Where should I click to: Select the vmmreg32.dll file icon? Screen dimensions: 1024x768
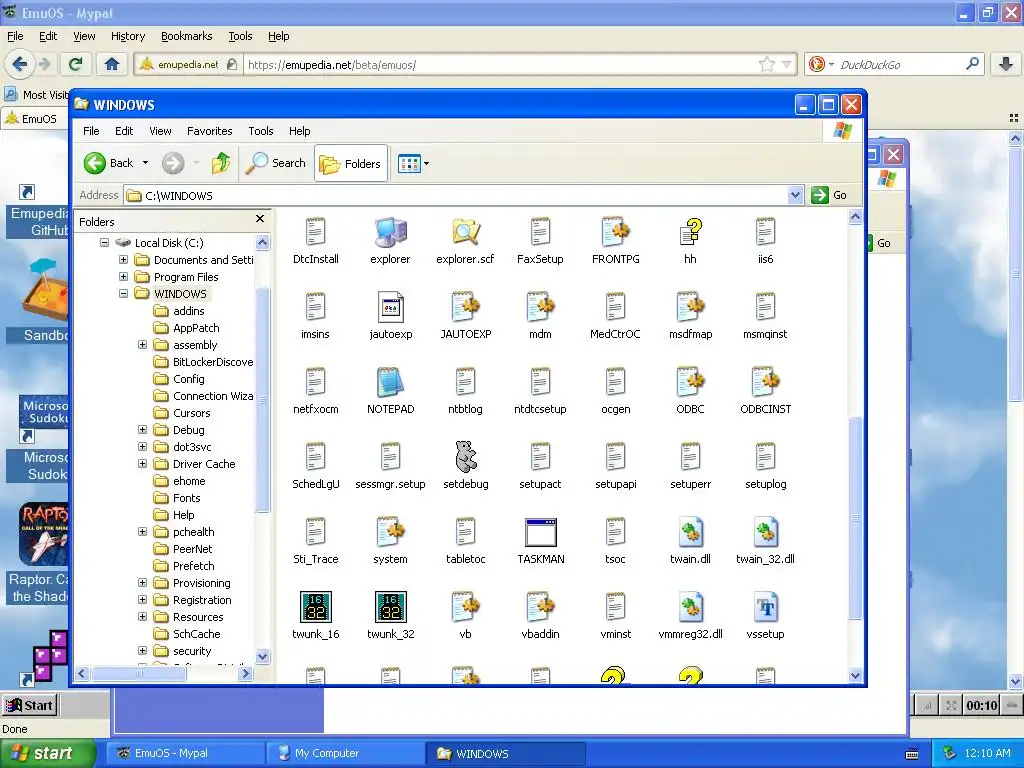pyautogui.click(x=690, y=607)
